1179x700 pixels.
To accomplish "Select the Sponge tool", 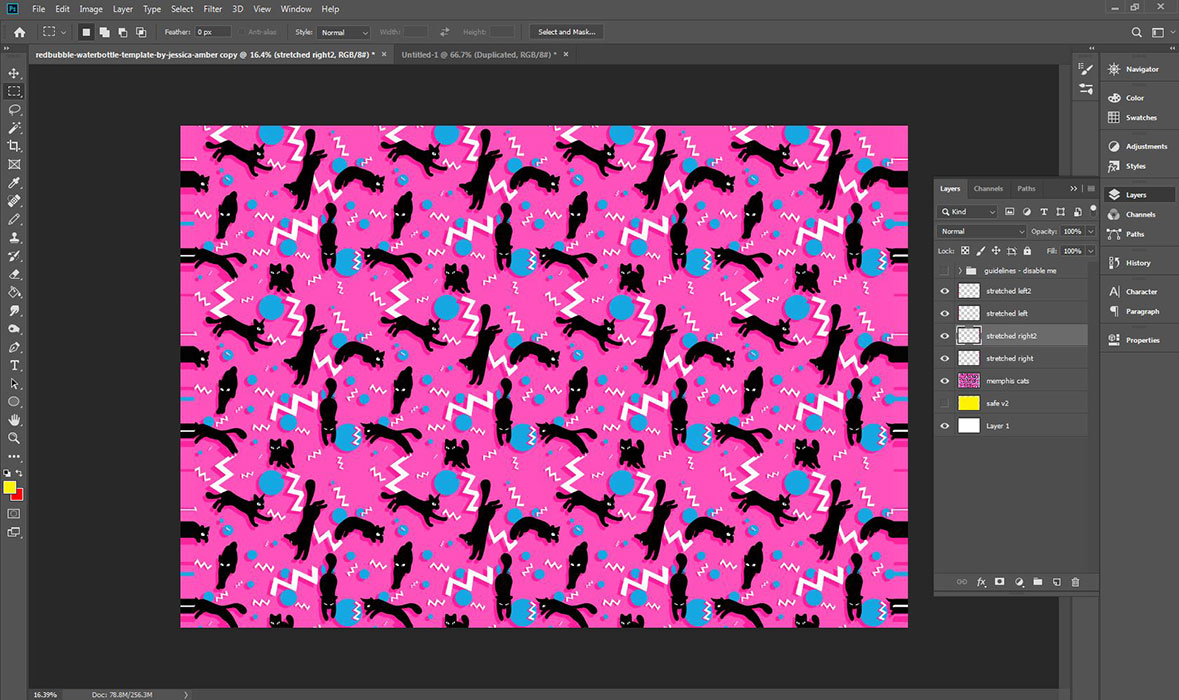I will pos(14,329).
